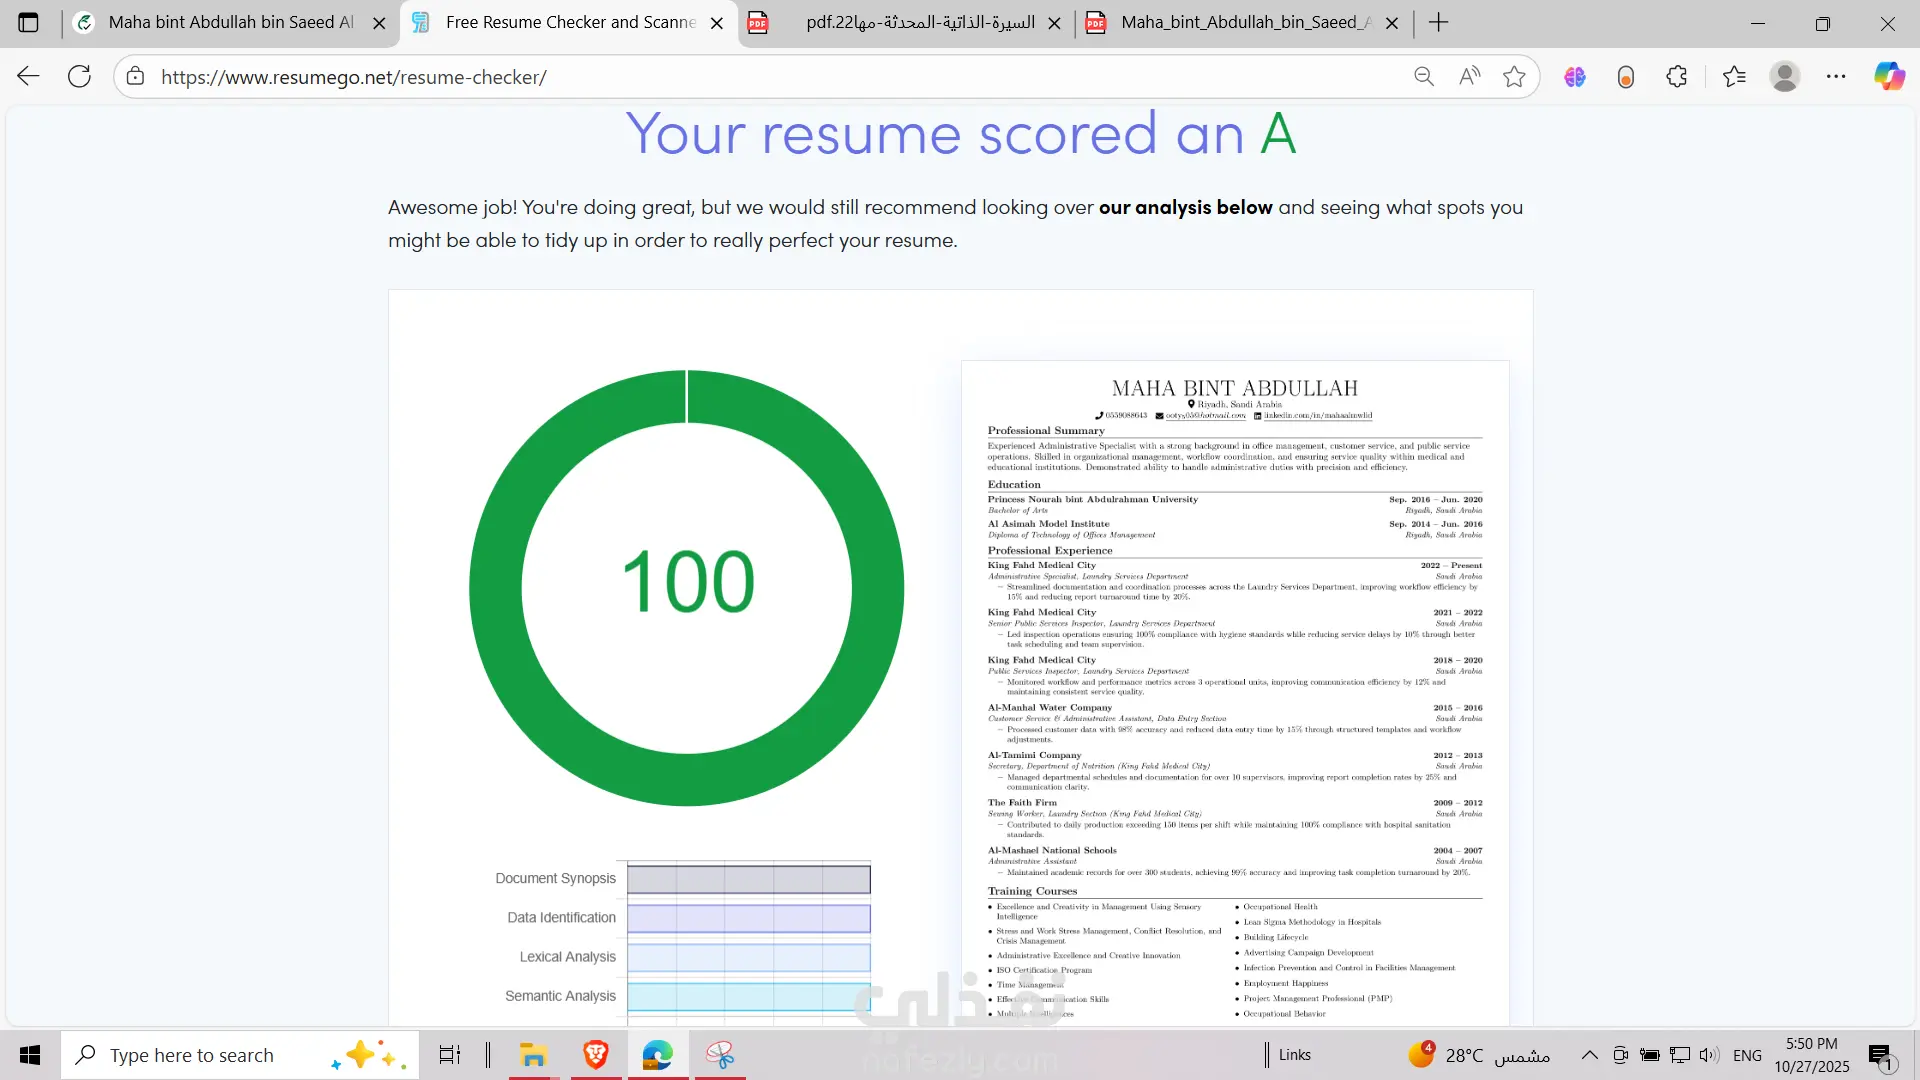Open a new browser tab
This screenshot has width=1920, height=1080.
coord(1438,22)
